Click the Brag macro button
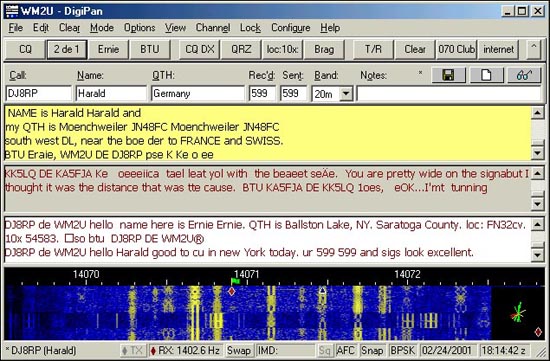 pyautogui.click(x=324, y=49)
